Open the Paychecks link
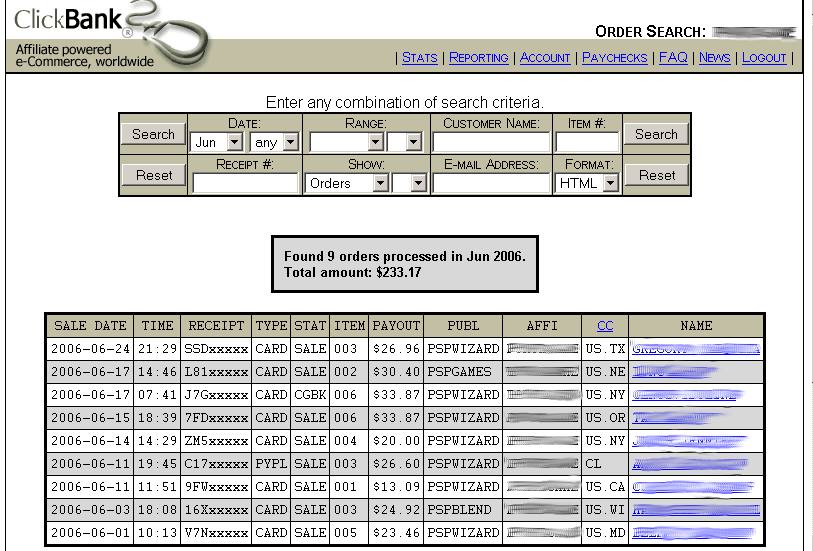The image size is (813, 551). tap(614, 58)
